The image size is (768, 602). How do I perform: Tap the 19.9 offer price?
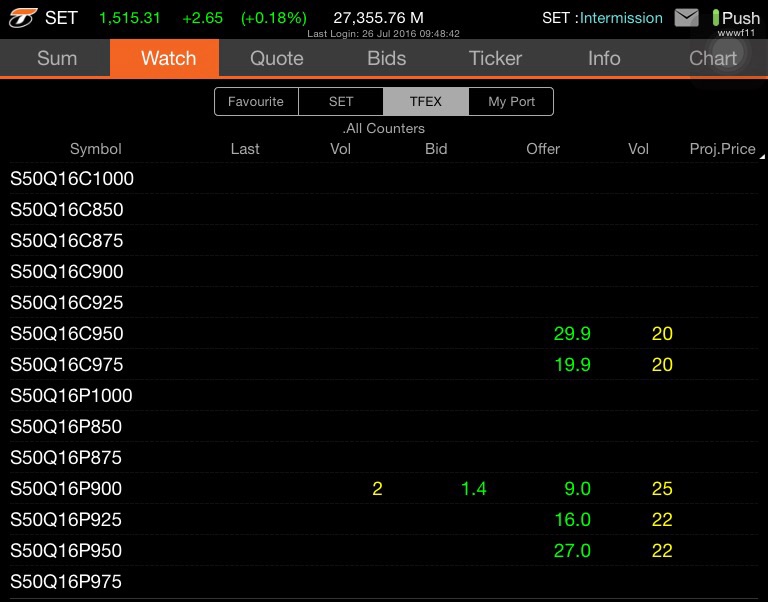tap(573, 364)
